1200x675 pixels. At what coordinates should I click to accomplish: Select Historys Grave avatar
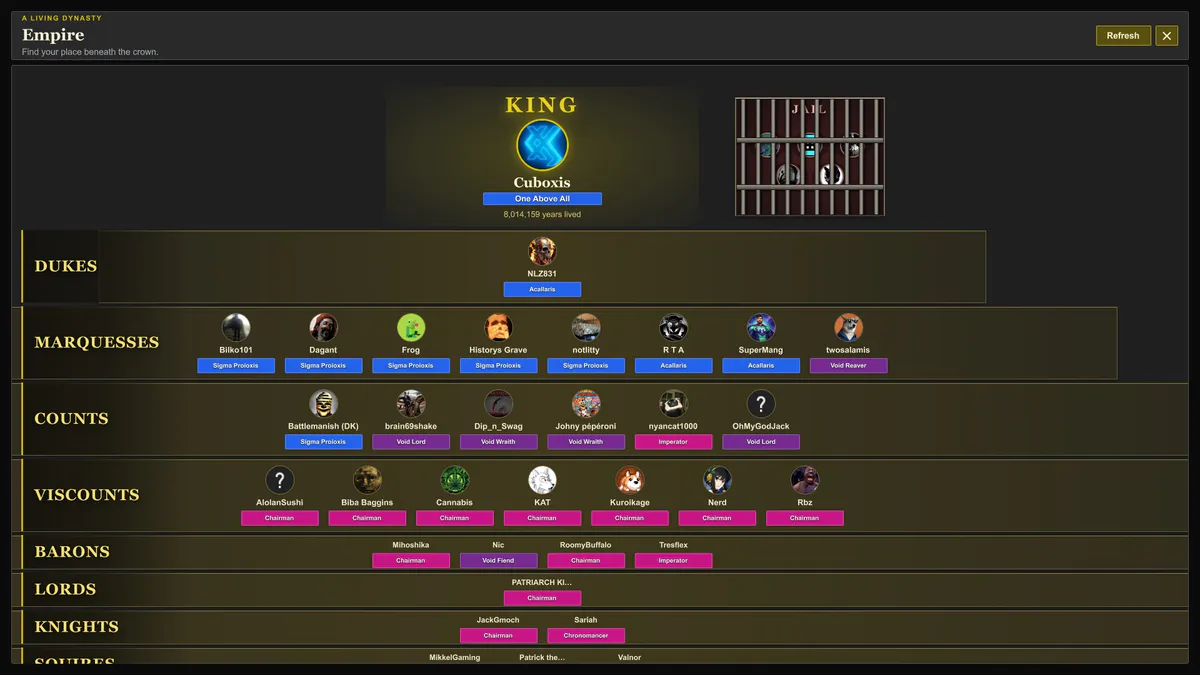[498, 327]
